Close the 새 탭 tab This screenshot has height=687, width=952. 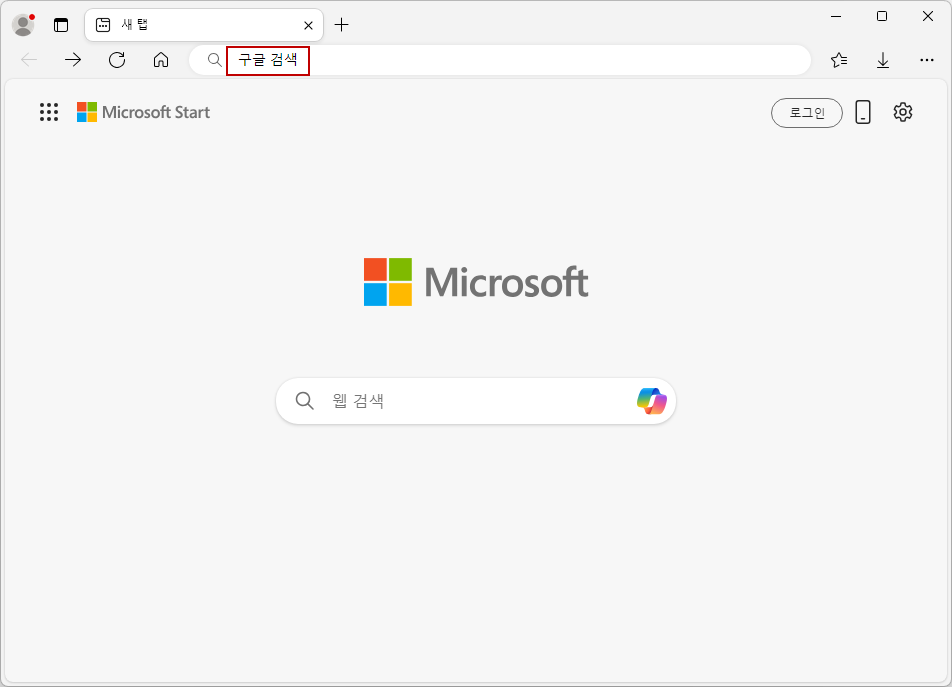click(308, 25)
